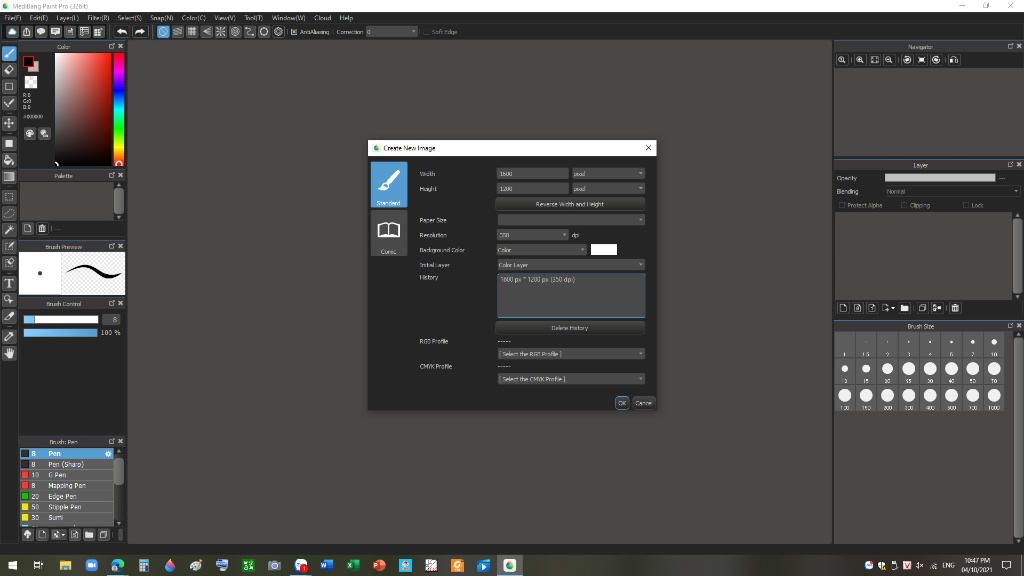Open the Background Color type dropdown

click(541, 250)
